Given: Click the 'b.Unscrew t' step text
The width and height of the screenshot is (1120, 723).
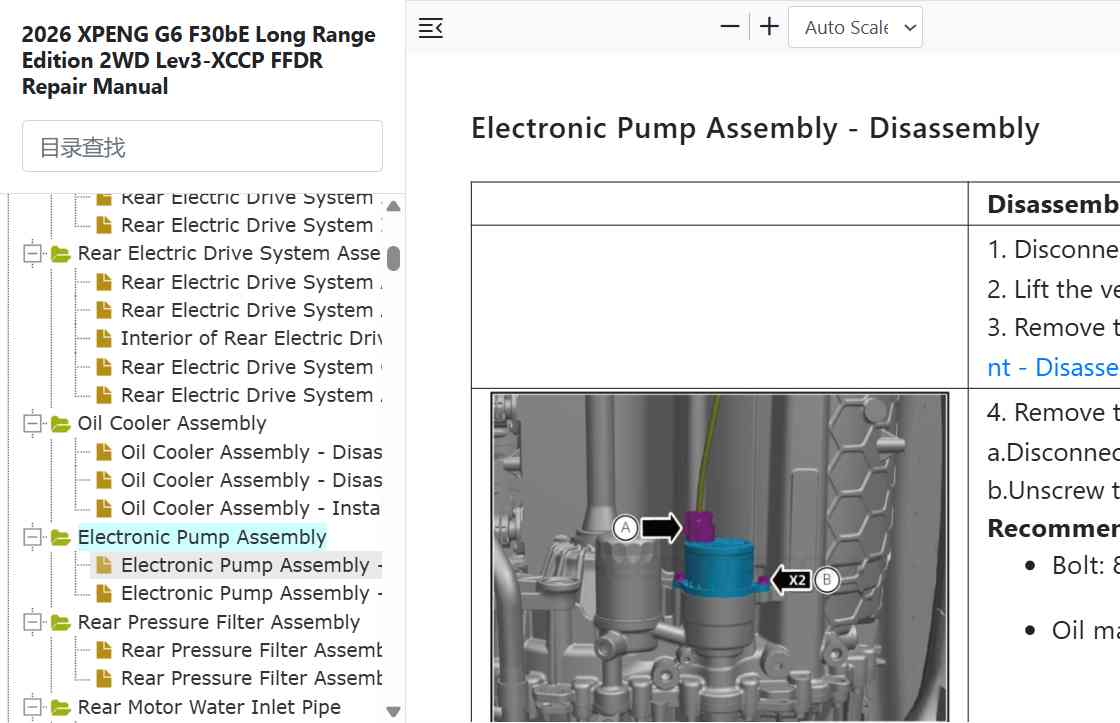Looking at the screenshot, I should (1053, 490).
